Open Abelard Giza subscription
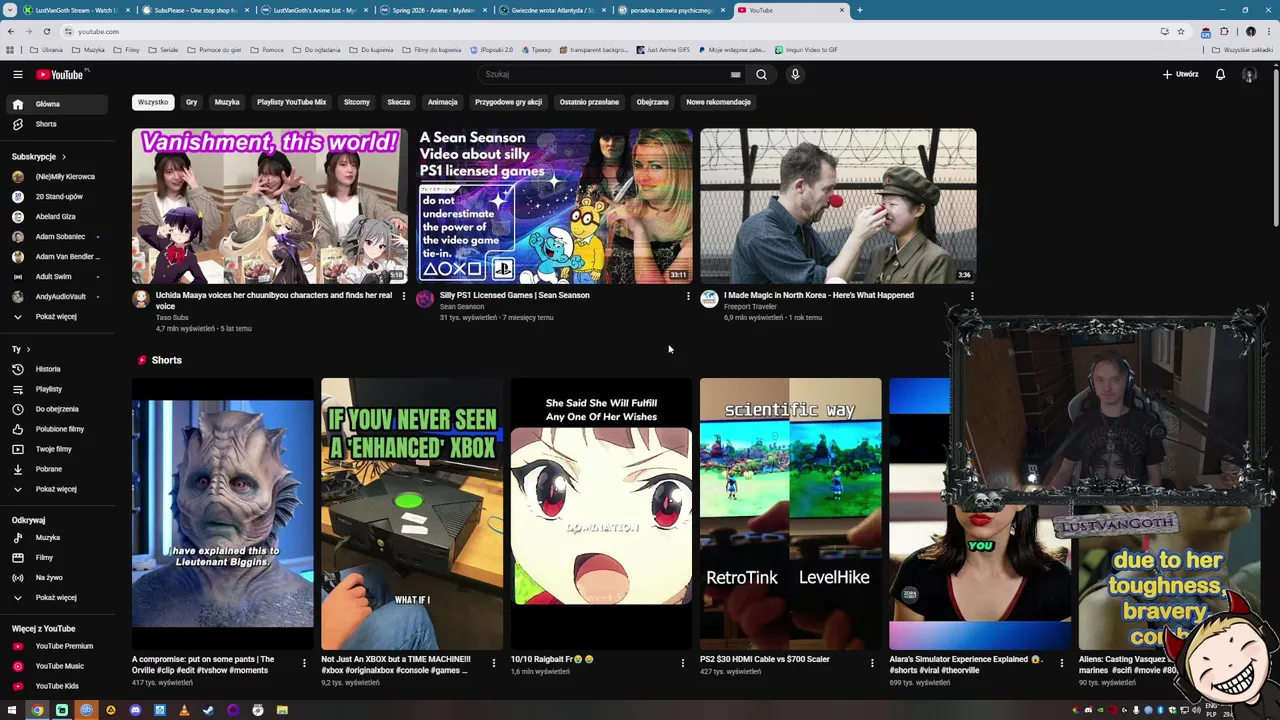The height and width of the screenshot is (720, 1280). [x=55, y=217]
